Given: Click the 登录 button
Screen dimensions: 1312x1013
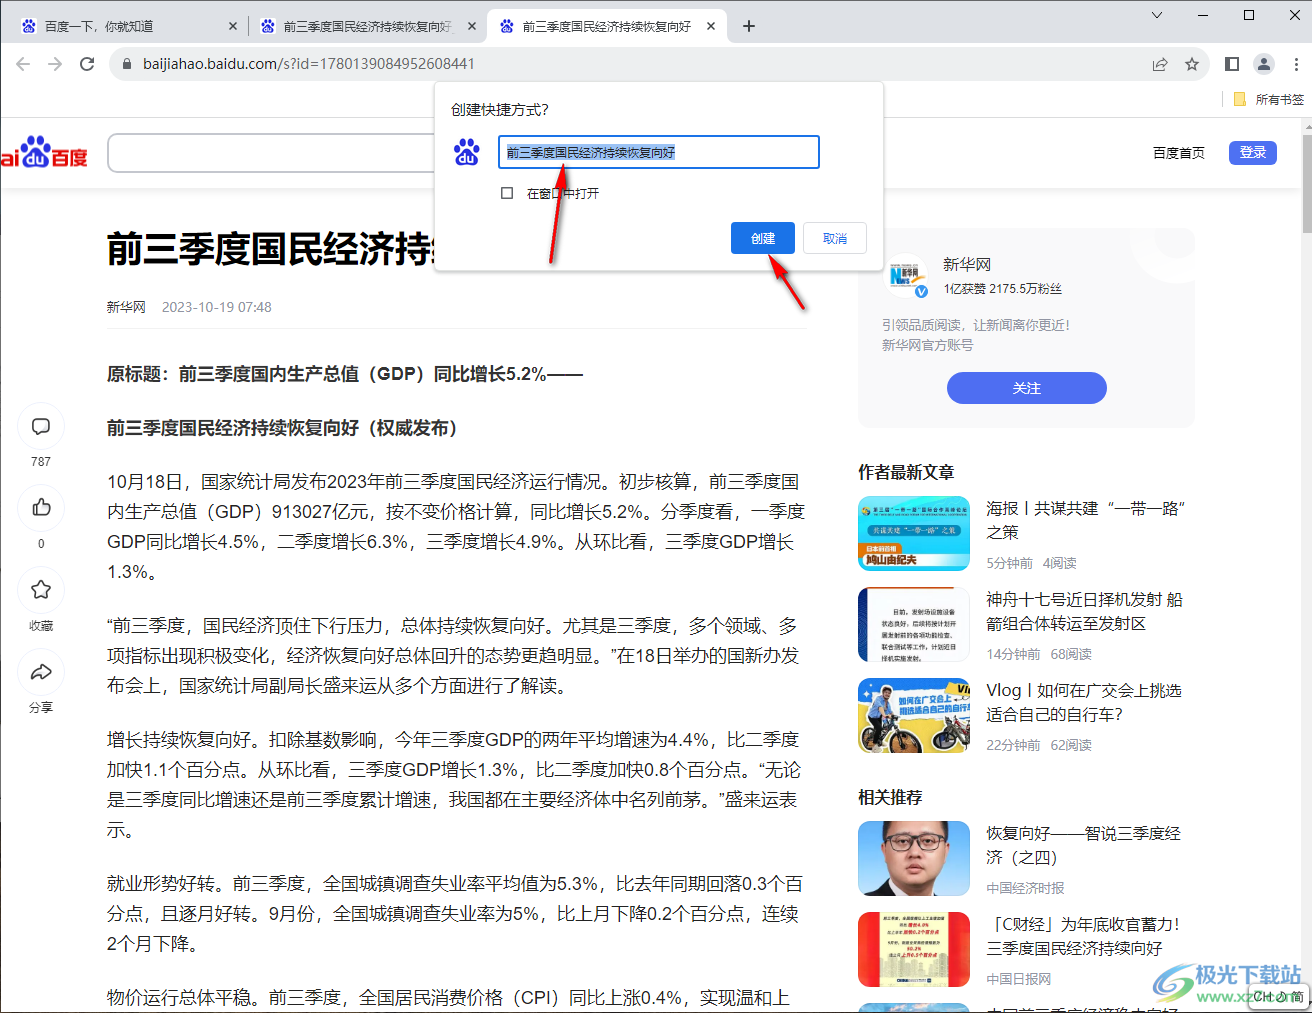Looking at the screenshot, I should (1253, 152).
